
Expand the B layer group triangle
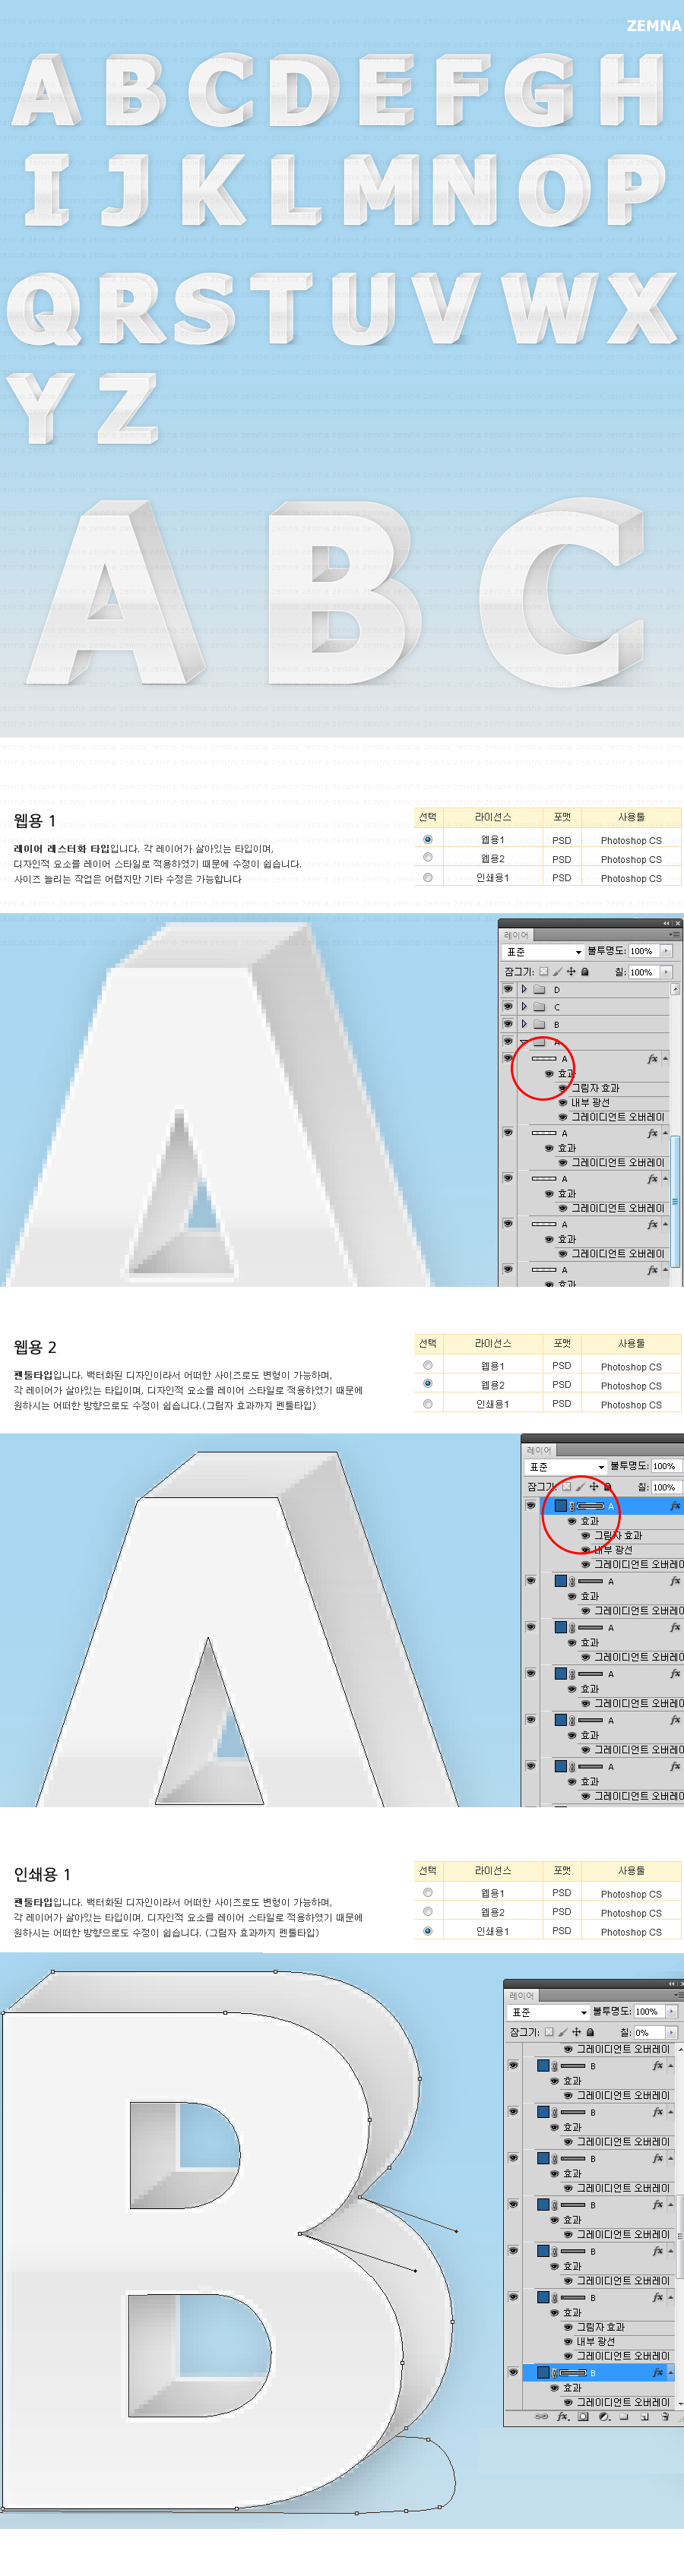coord(524,1024)
